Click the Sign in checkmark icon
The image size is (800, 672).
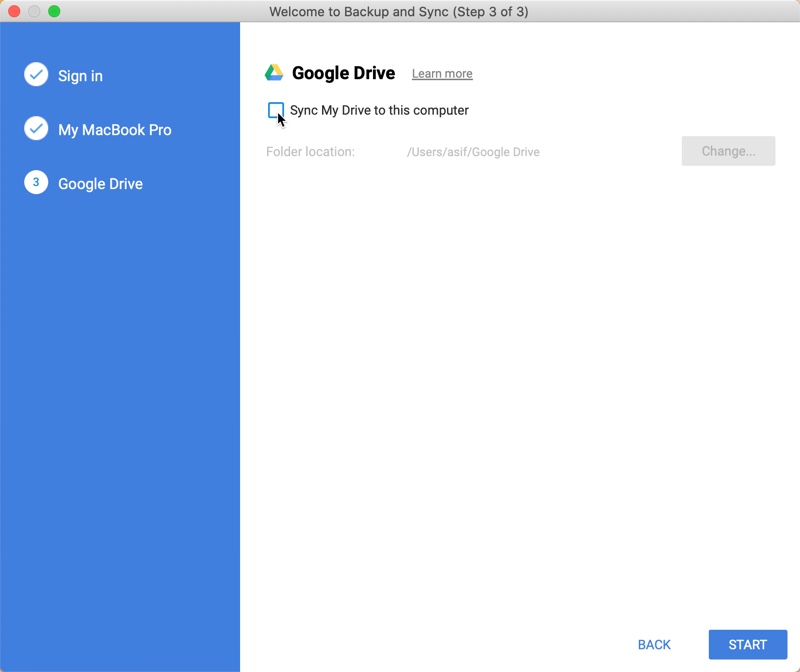click(x=36, y=74)
